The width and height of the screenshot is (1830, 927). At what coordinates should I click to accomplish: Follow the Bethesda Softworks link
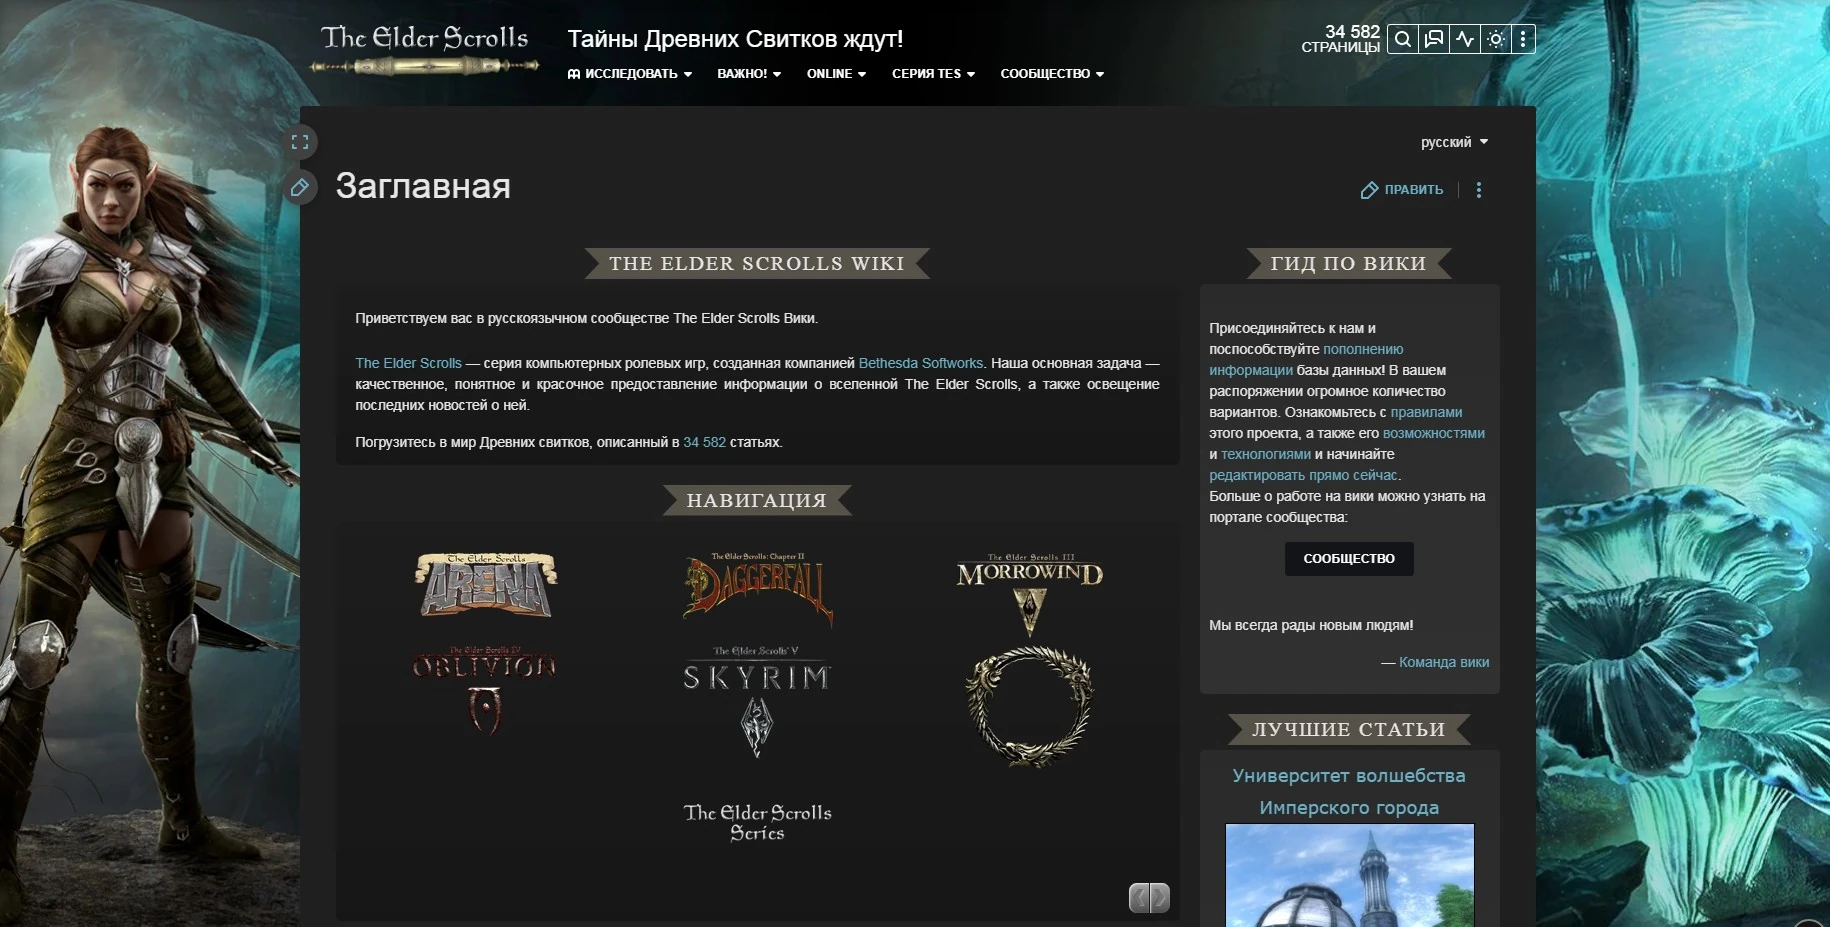tap(921, 363)
